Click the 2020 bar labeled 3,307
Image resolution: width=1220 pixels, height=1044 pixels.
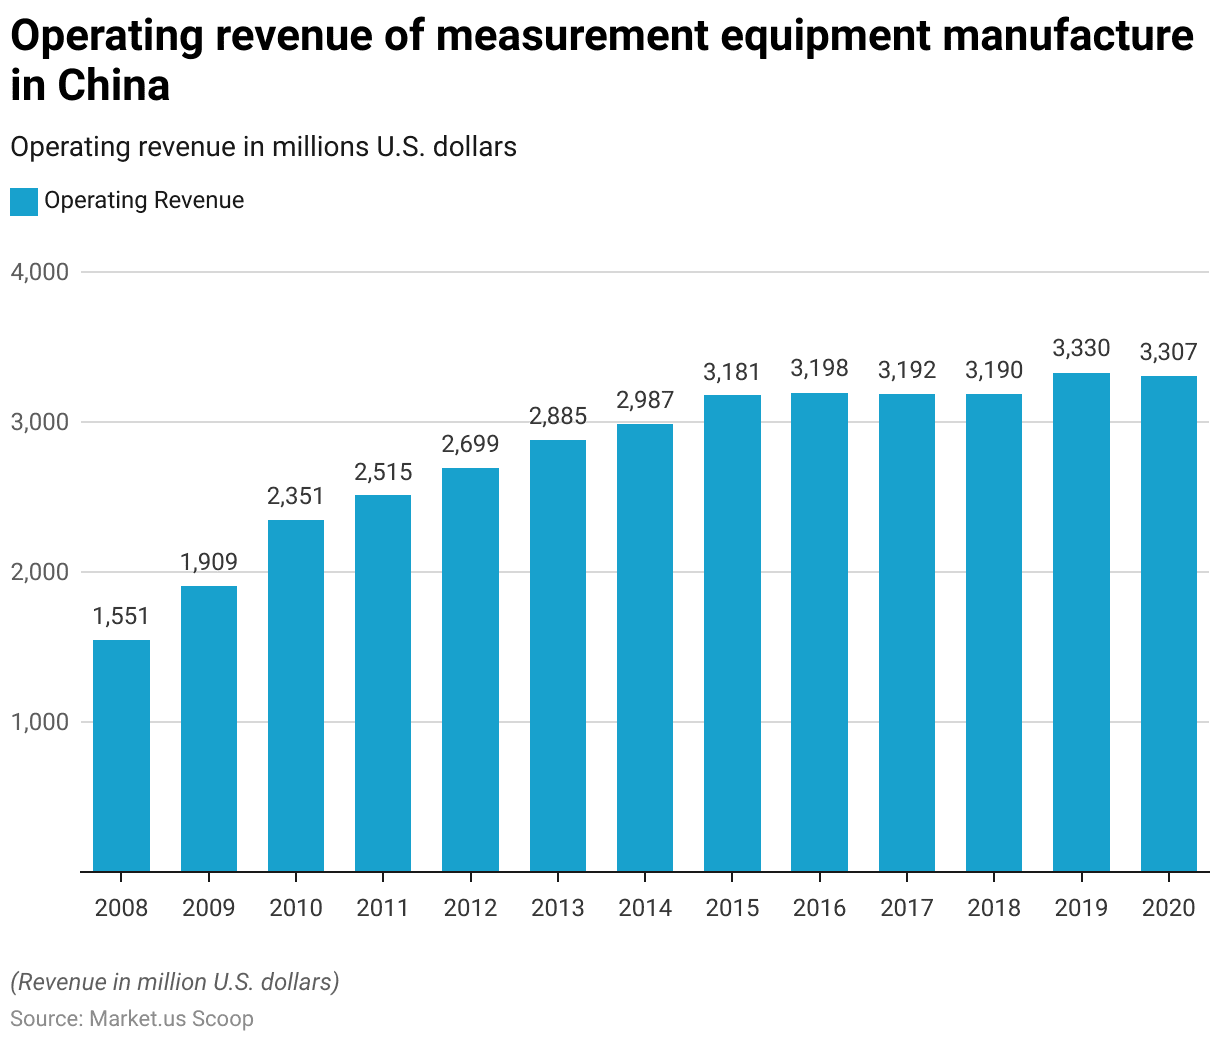[x=1168, y=624]
